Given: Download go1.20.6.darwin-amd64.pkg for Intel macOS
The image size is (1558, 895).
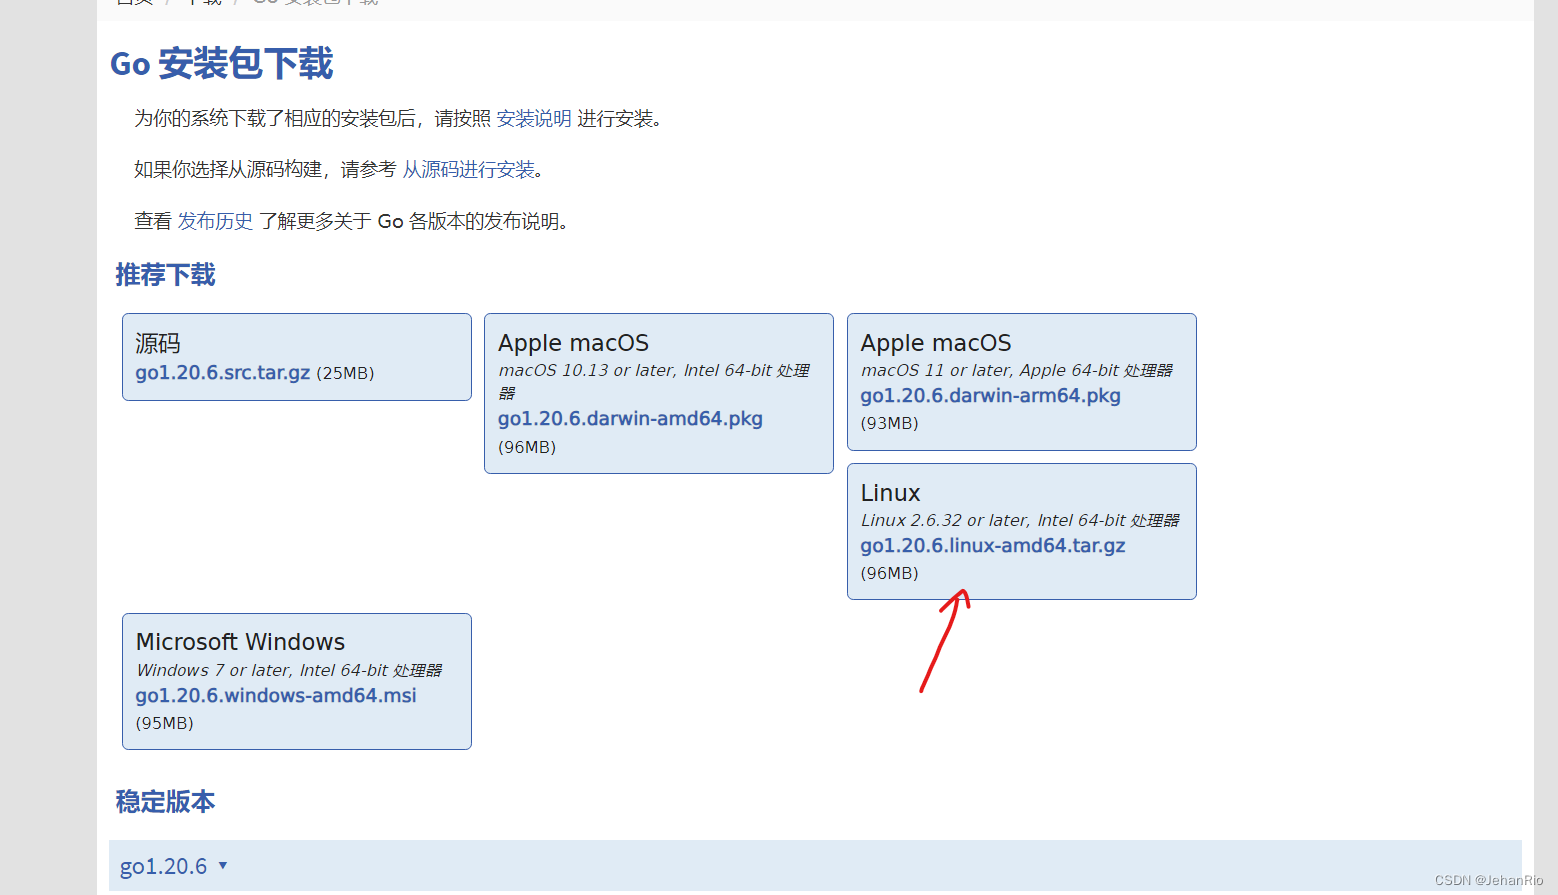Looking at the screenshot, I should click(x=629, y=418).
